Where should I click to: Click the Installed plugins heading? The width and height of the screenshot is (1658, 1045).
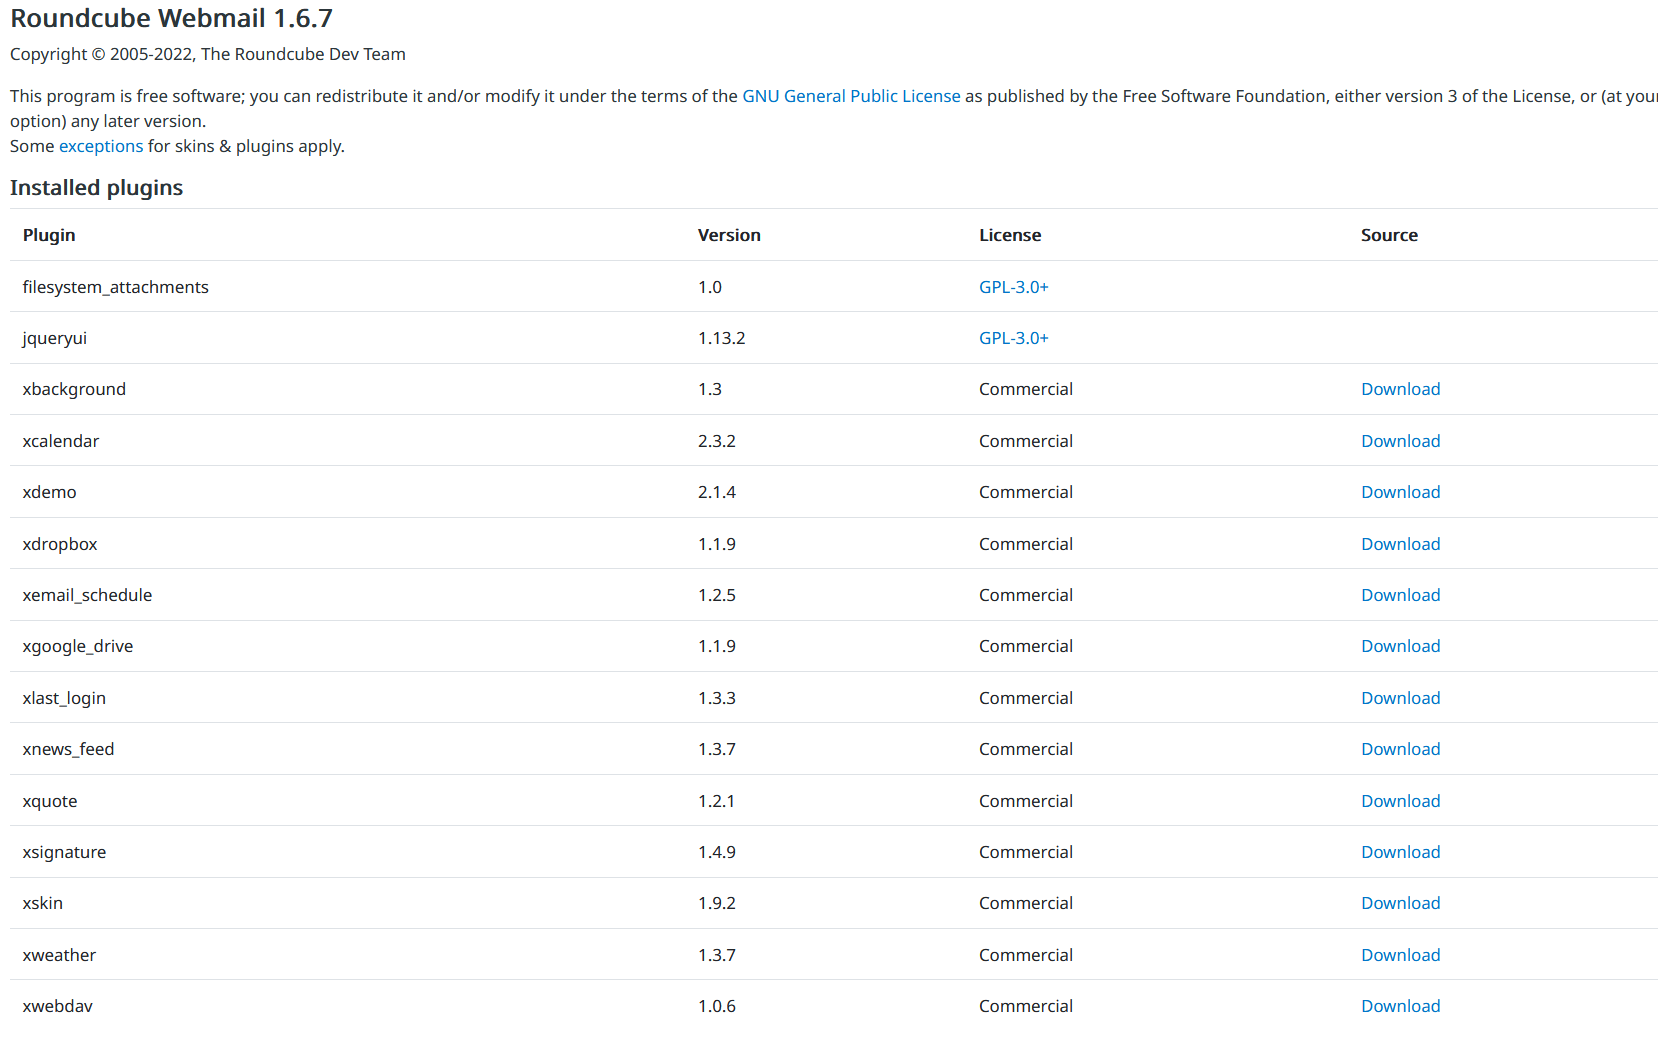point(96,188)
